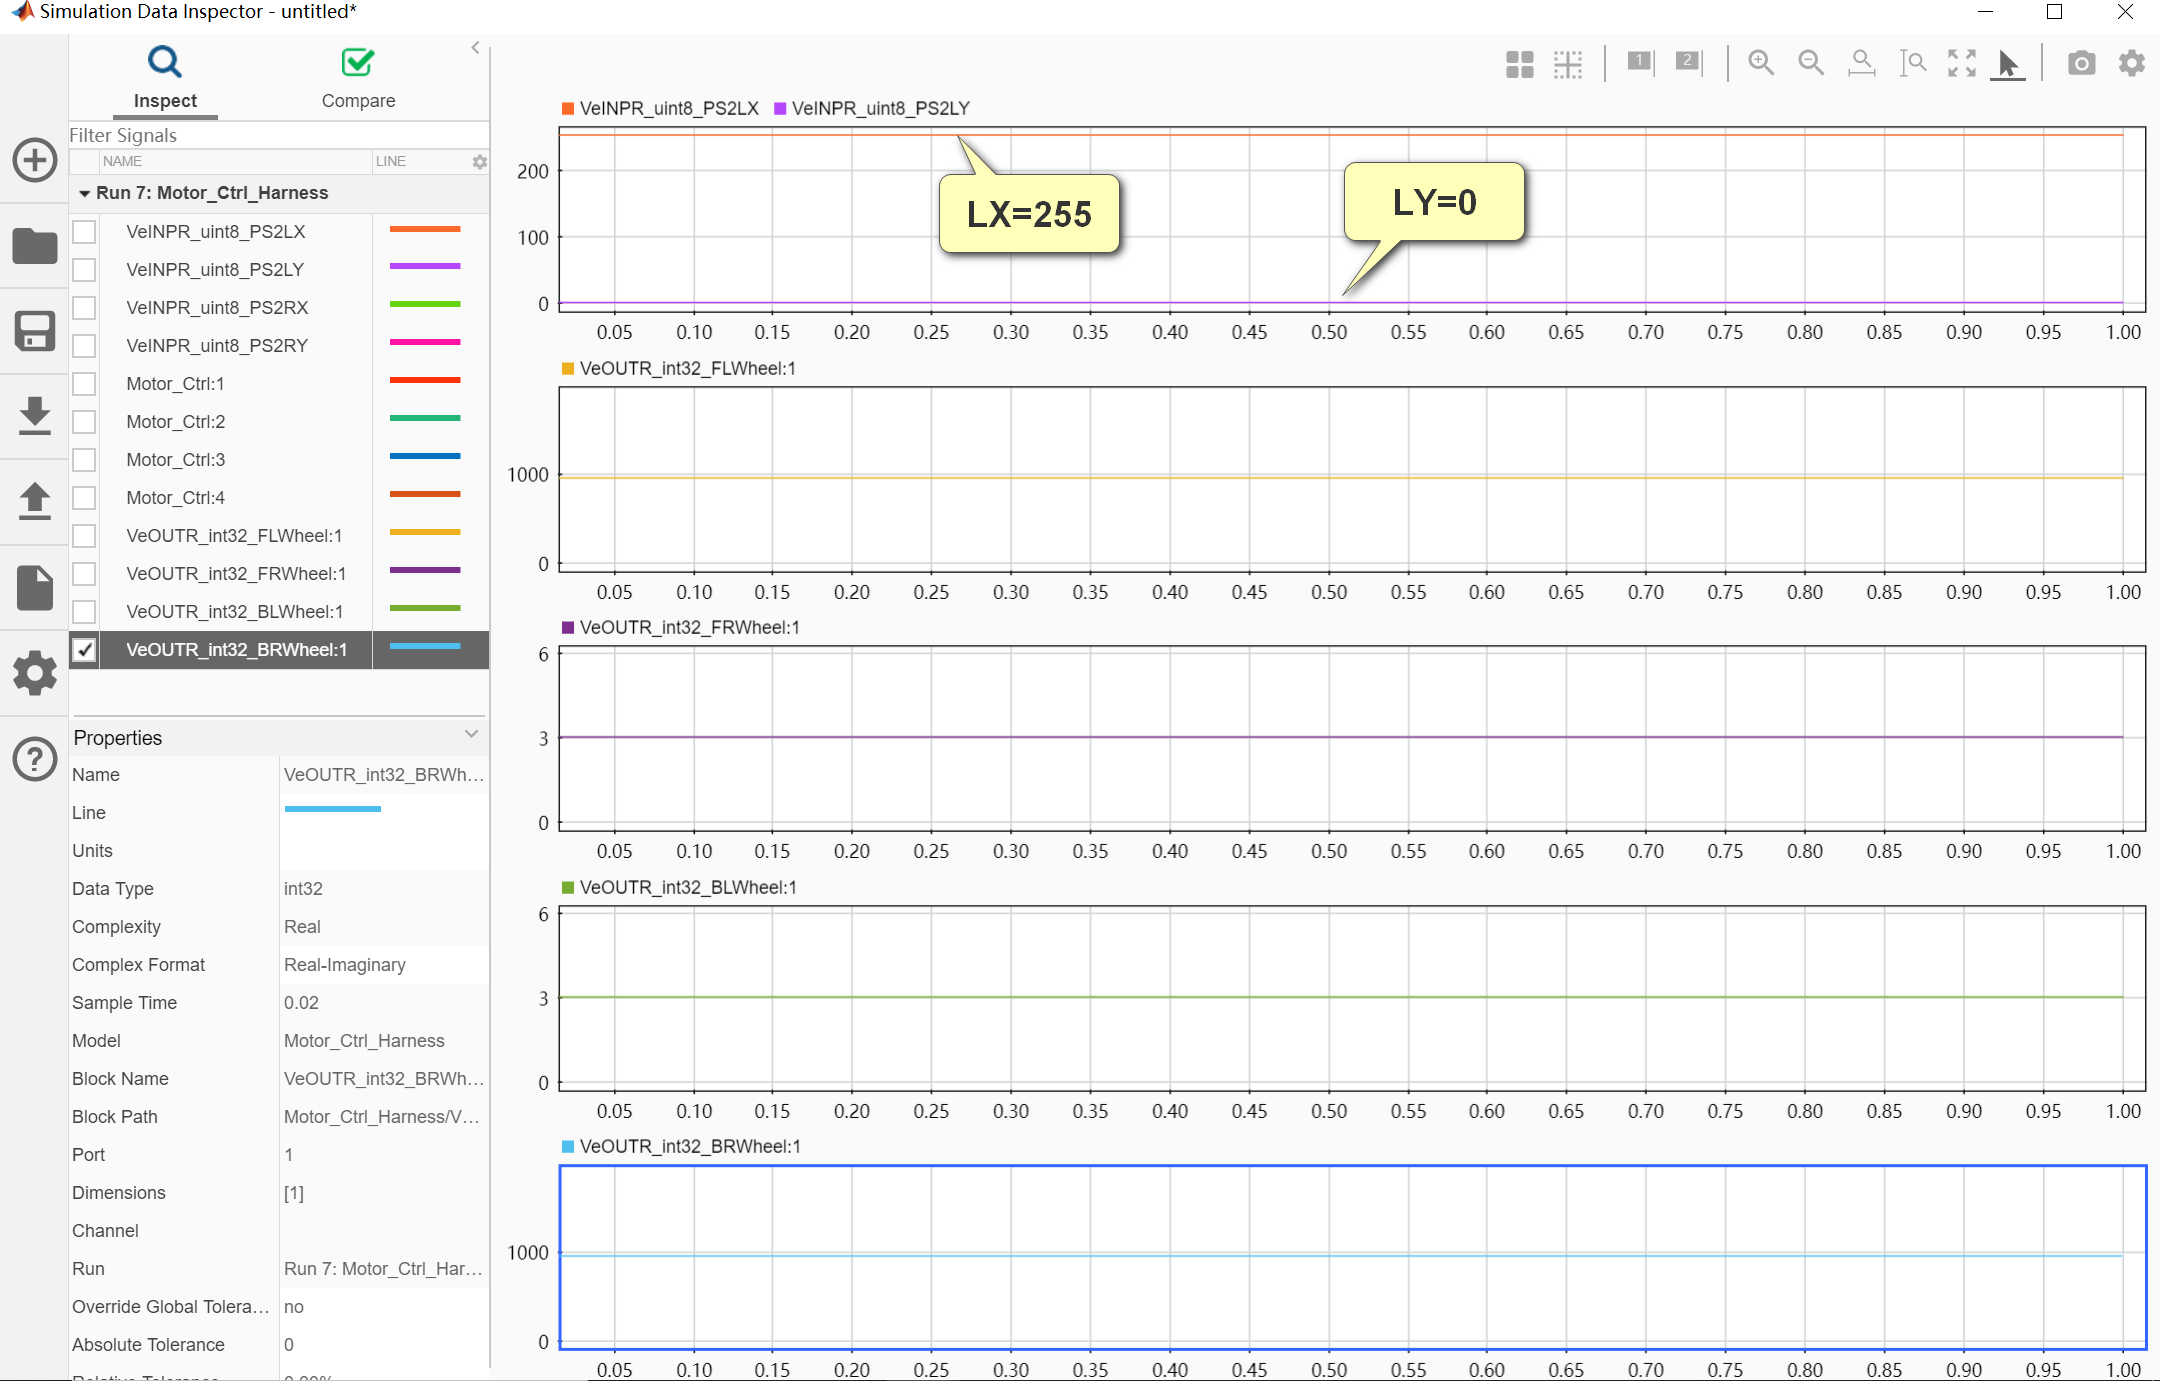Screen dimensions: 2160x1381
Task: Collapse the Properties panel chevron
Action: (x=471, y=735)
